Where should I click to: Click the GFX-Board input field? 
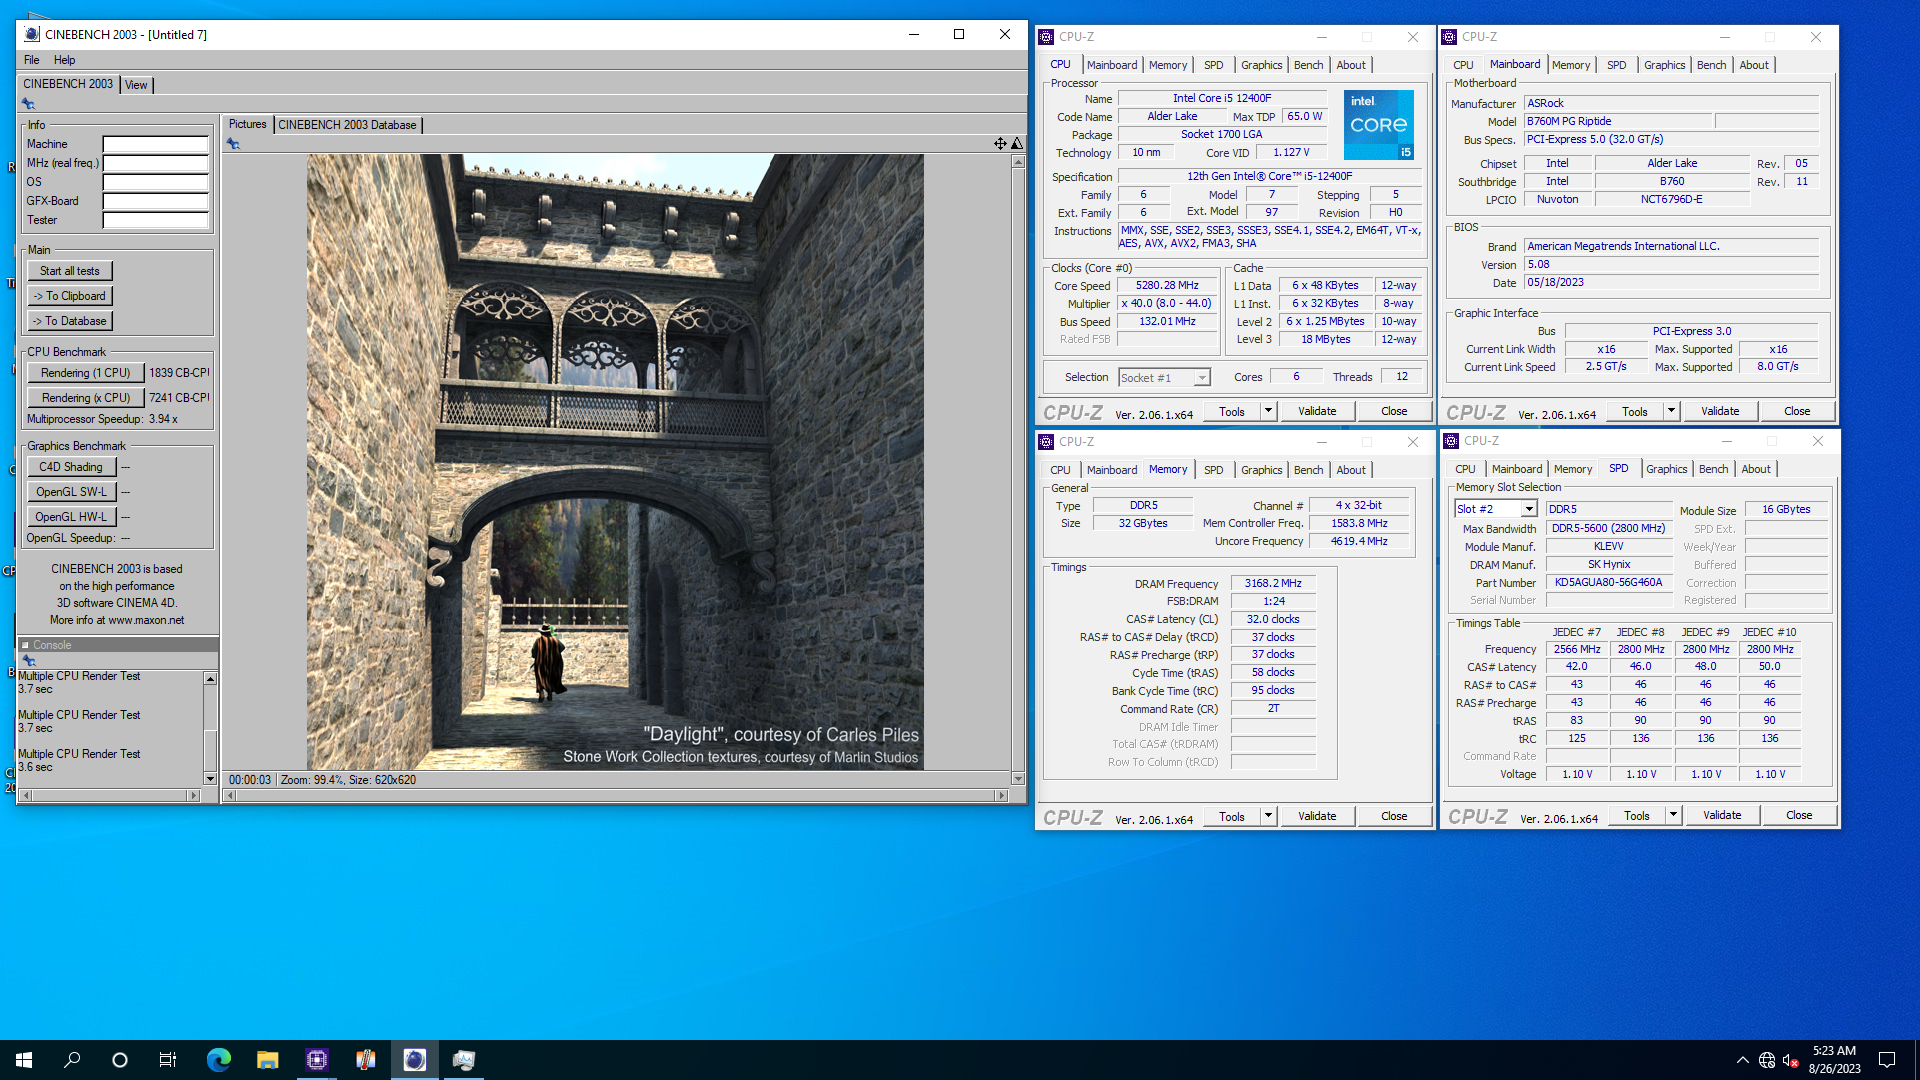click(156, 201)
